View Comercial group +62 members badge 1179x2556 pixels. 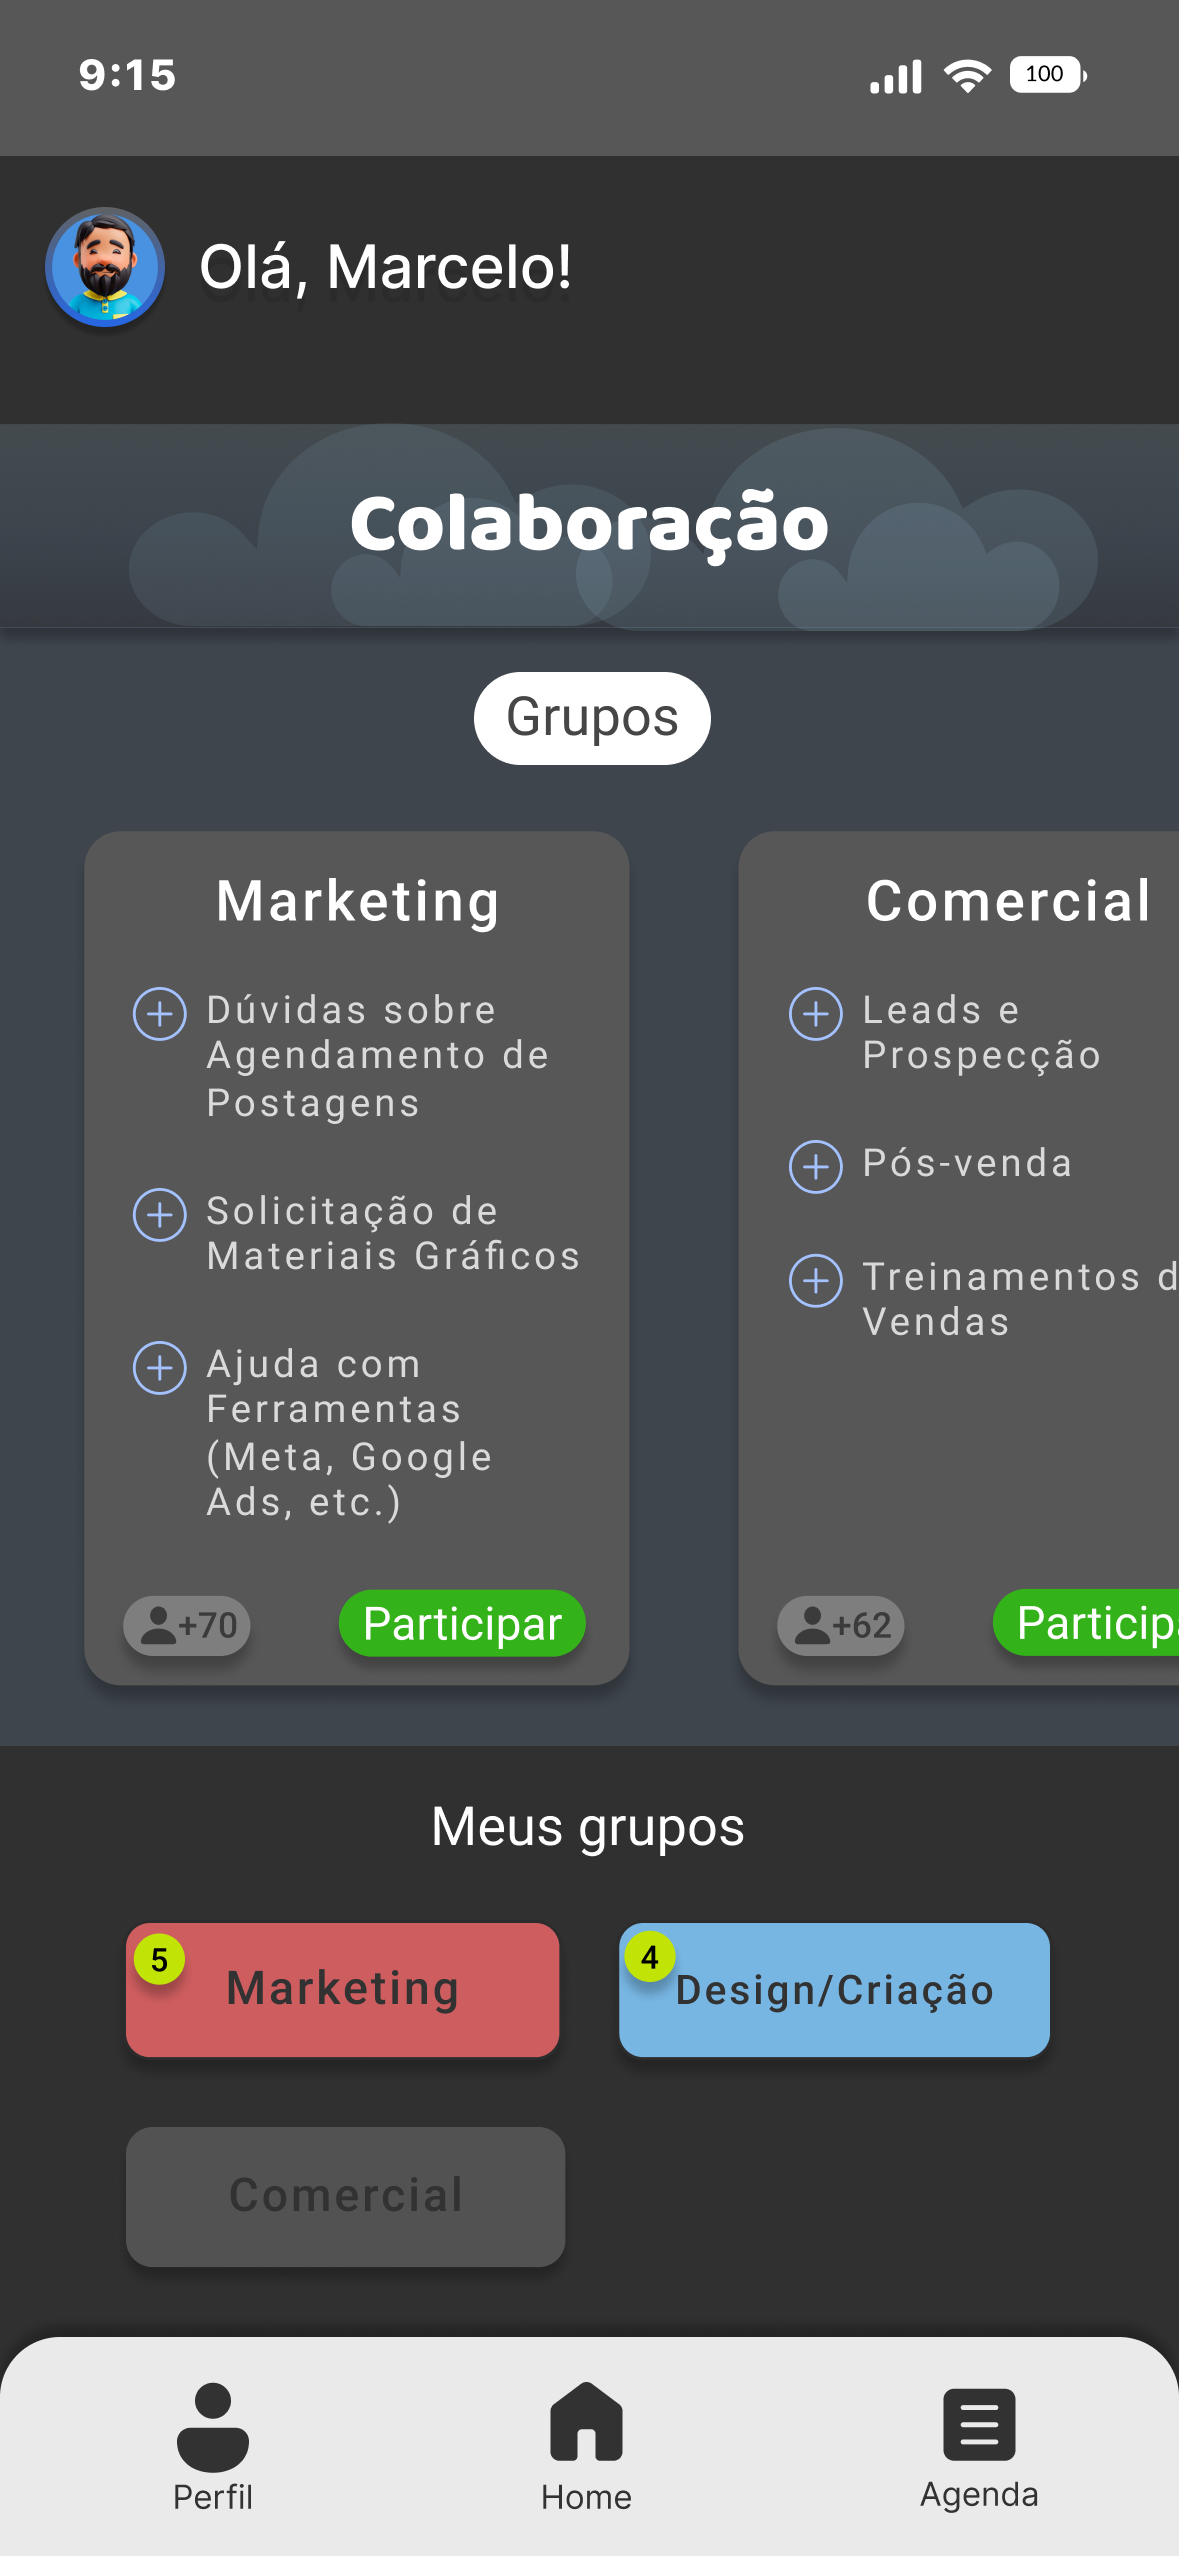click(841, 1625)
